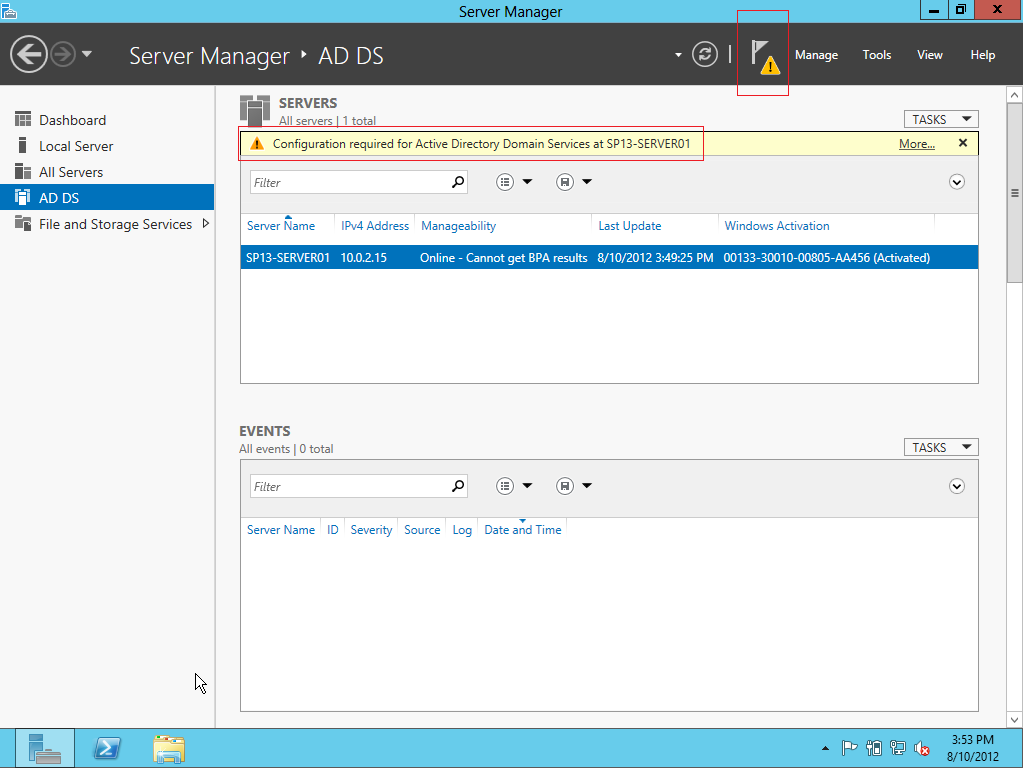
Task: Select All Servers in the sidebar
Action: pyautogui.click(x=107, y=172)
